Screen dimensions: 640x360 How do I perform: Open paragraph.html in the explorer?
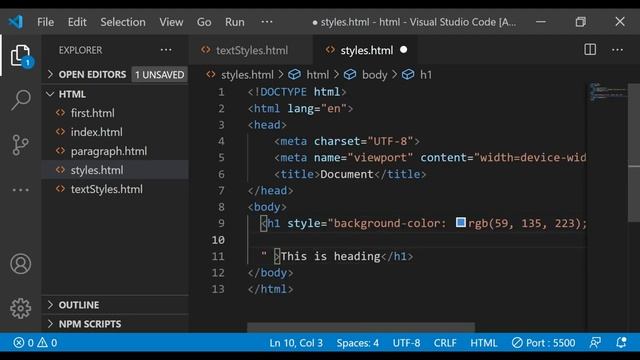(x=115, y=151)
